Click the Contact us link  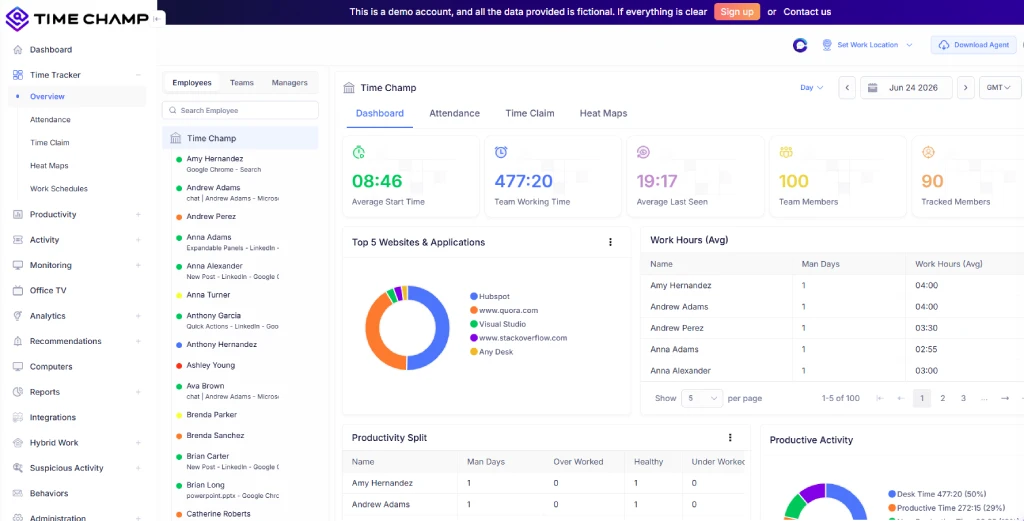(x=807, y=12)
